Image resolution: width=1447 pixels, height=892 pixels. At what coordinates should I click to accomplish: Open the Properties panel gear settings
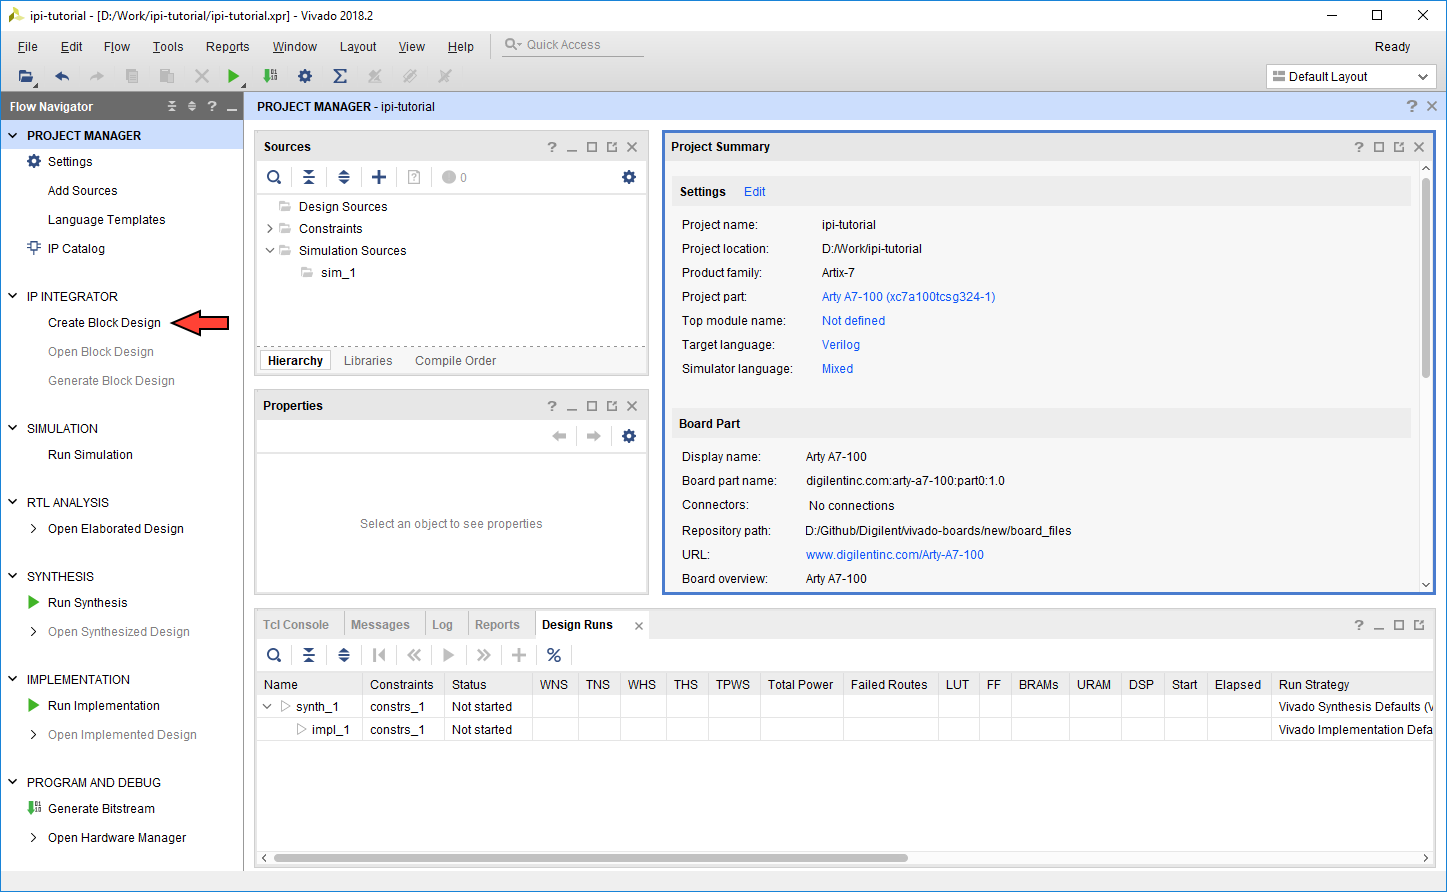click(x=629, y=436)
